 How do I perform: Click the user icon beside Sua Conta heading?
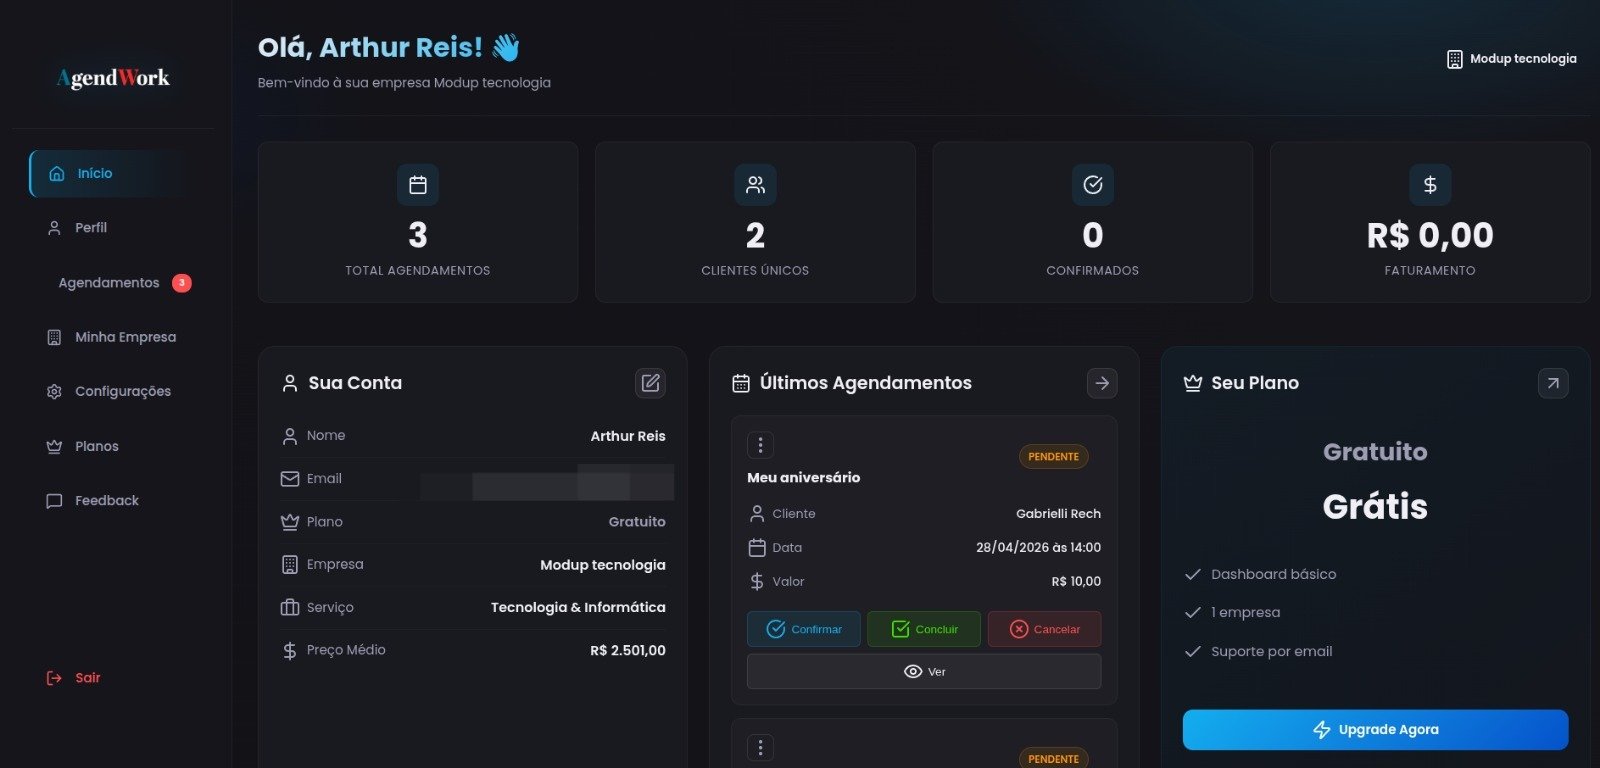(290, 383)
